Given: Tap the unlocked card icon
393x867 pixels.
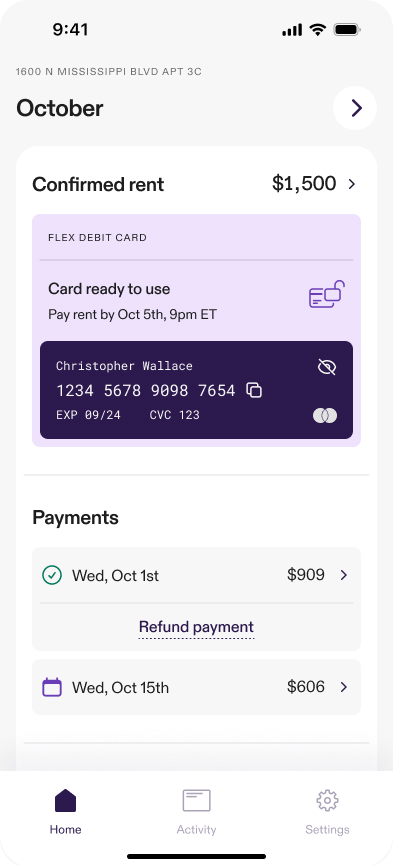Looking at the screenshot, I should 327,294.
